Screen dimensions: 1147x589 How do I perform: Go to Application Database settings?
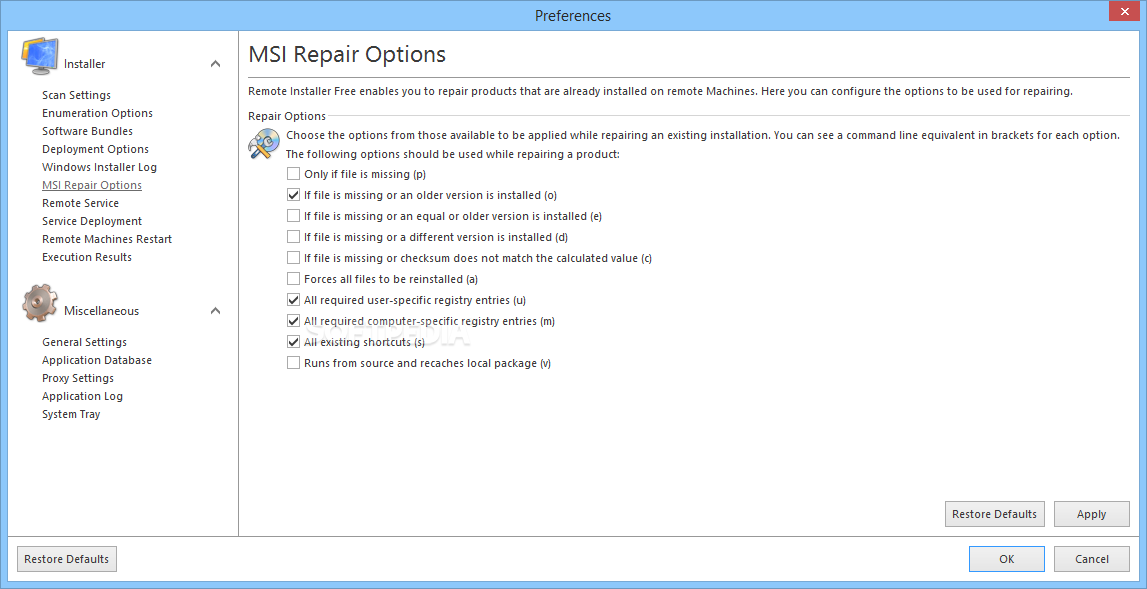pyautogui.click(x=97, y=360)
